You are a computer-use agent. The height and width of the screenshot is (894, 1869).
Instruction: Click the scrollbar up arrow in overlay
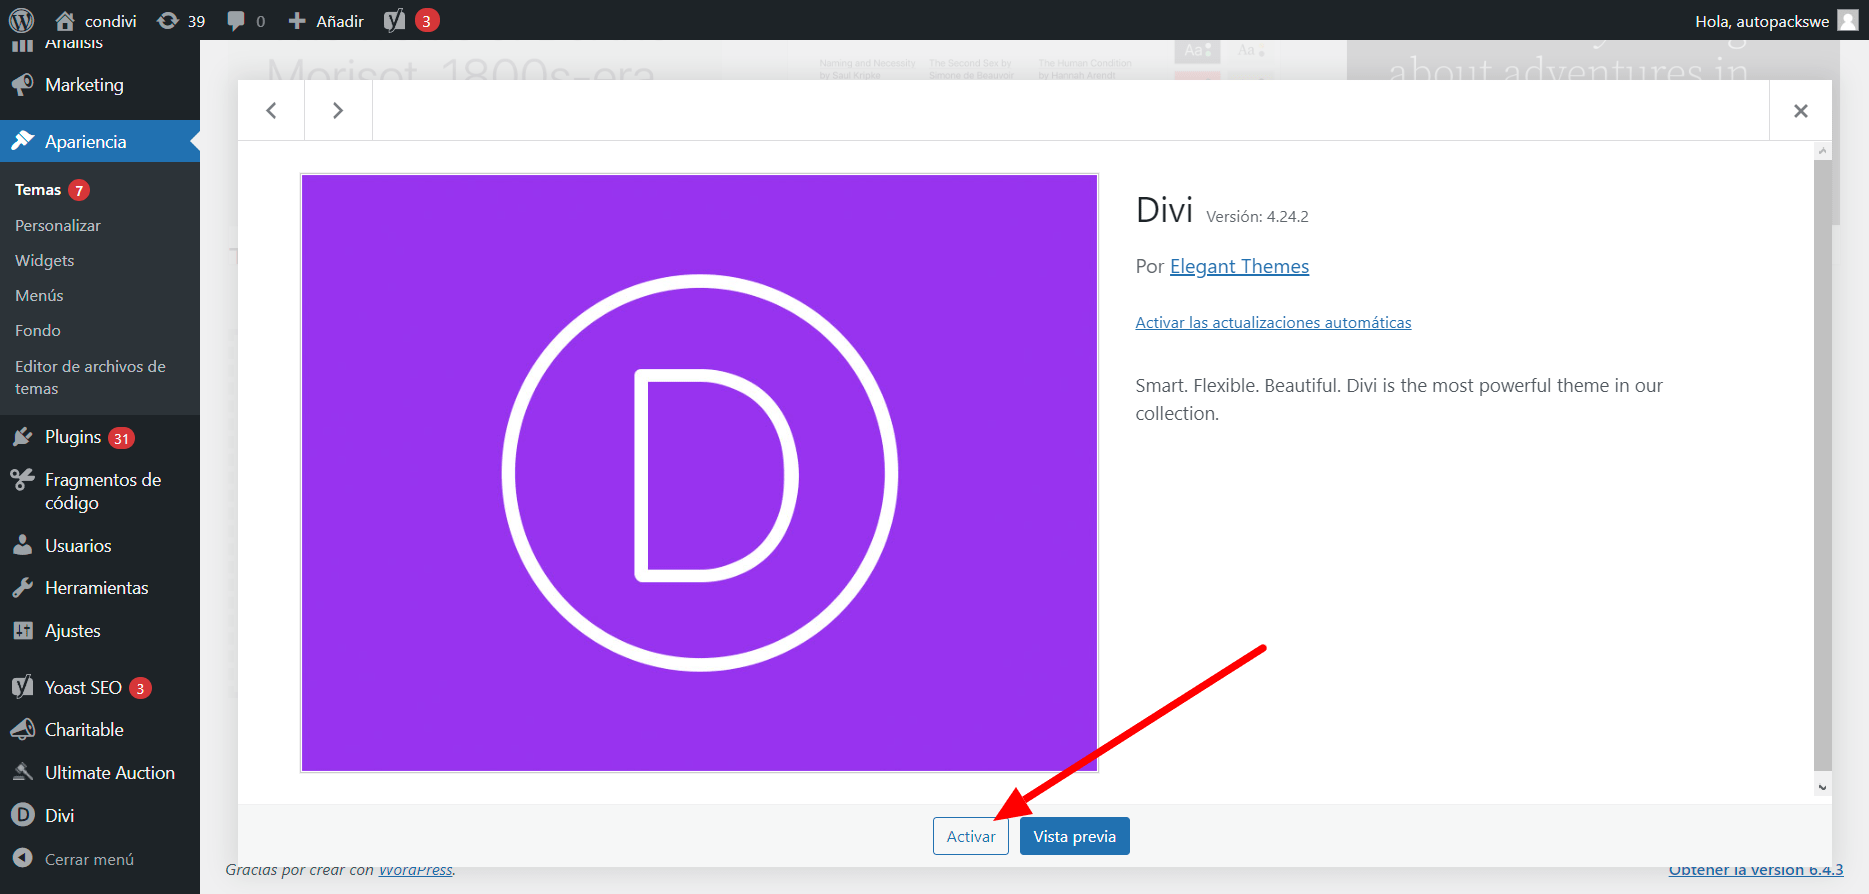1823,151
